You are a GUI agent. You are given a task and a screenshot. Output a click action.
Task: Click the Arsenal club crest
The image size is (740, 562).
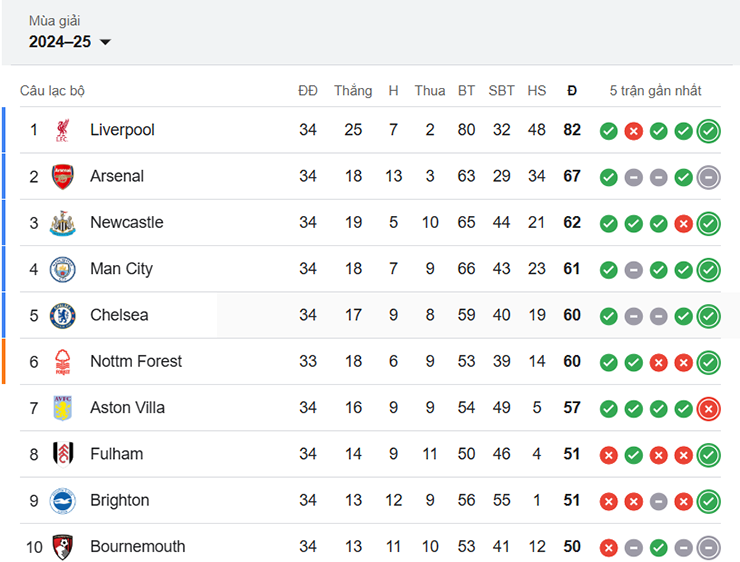coord(63,176)
